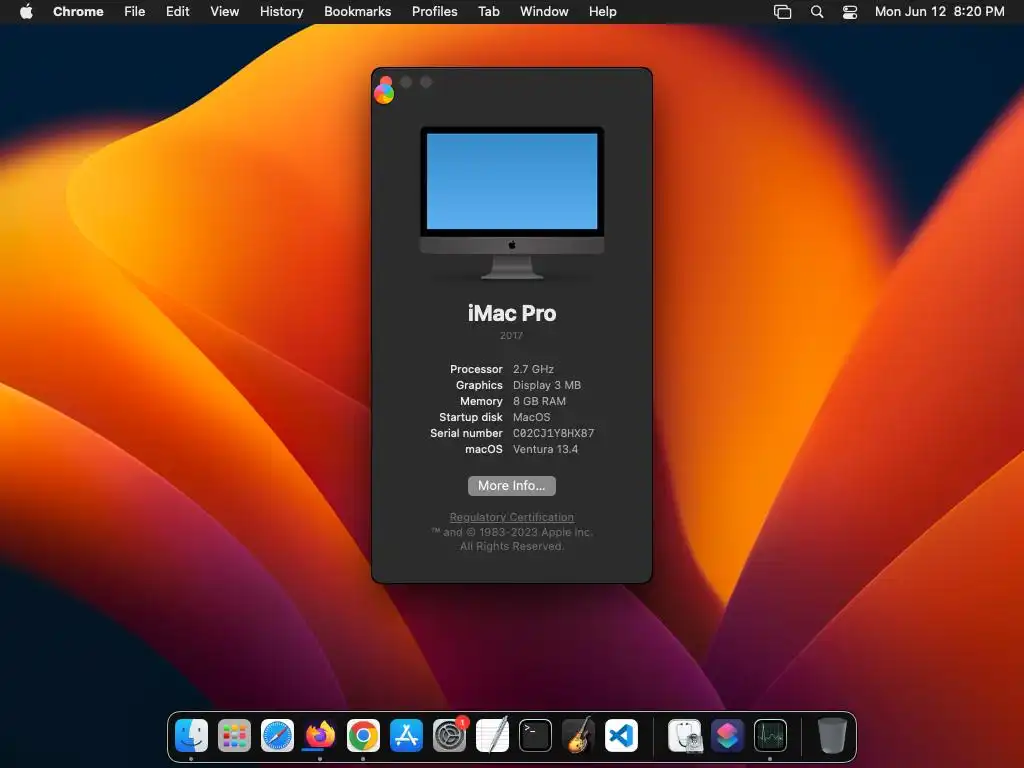The image size is (1024, 768).
Task: Click the 2017 model year text
Action: click(511, 336)
